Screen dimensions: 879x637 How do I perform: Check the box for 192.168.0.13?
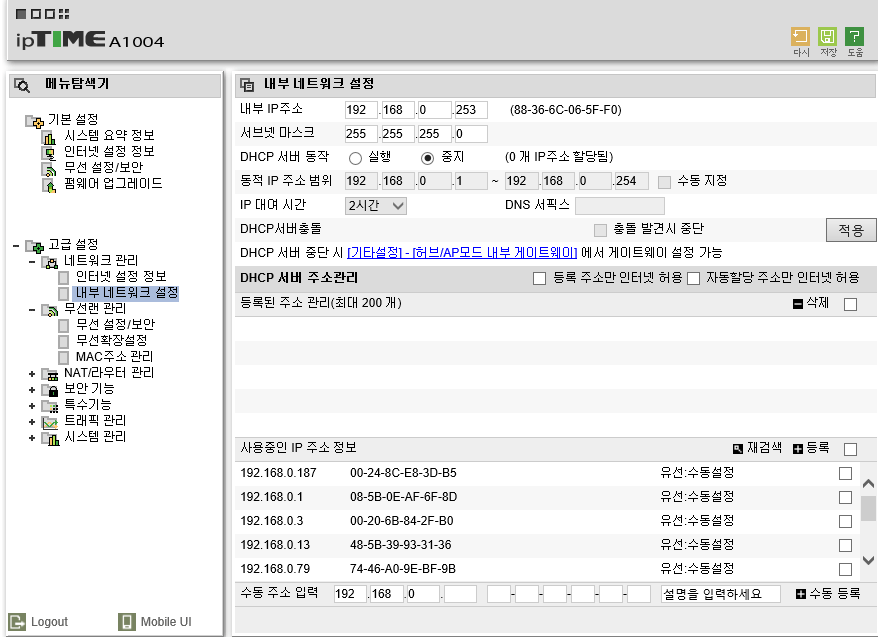pos(845,545)
